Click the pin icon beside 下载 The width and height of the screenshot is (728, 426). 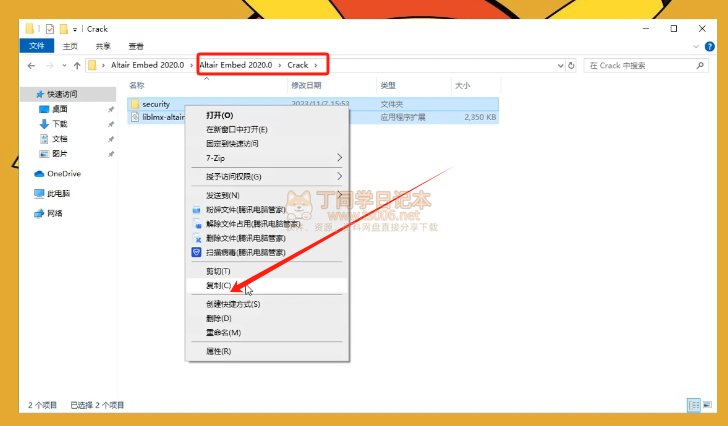click(111, 124)
